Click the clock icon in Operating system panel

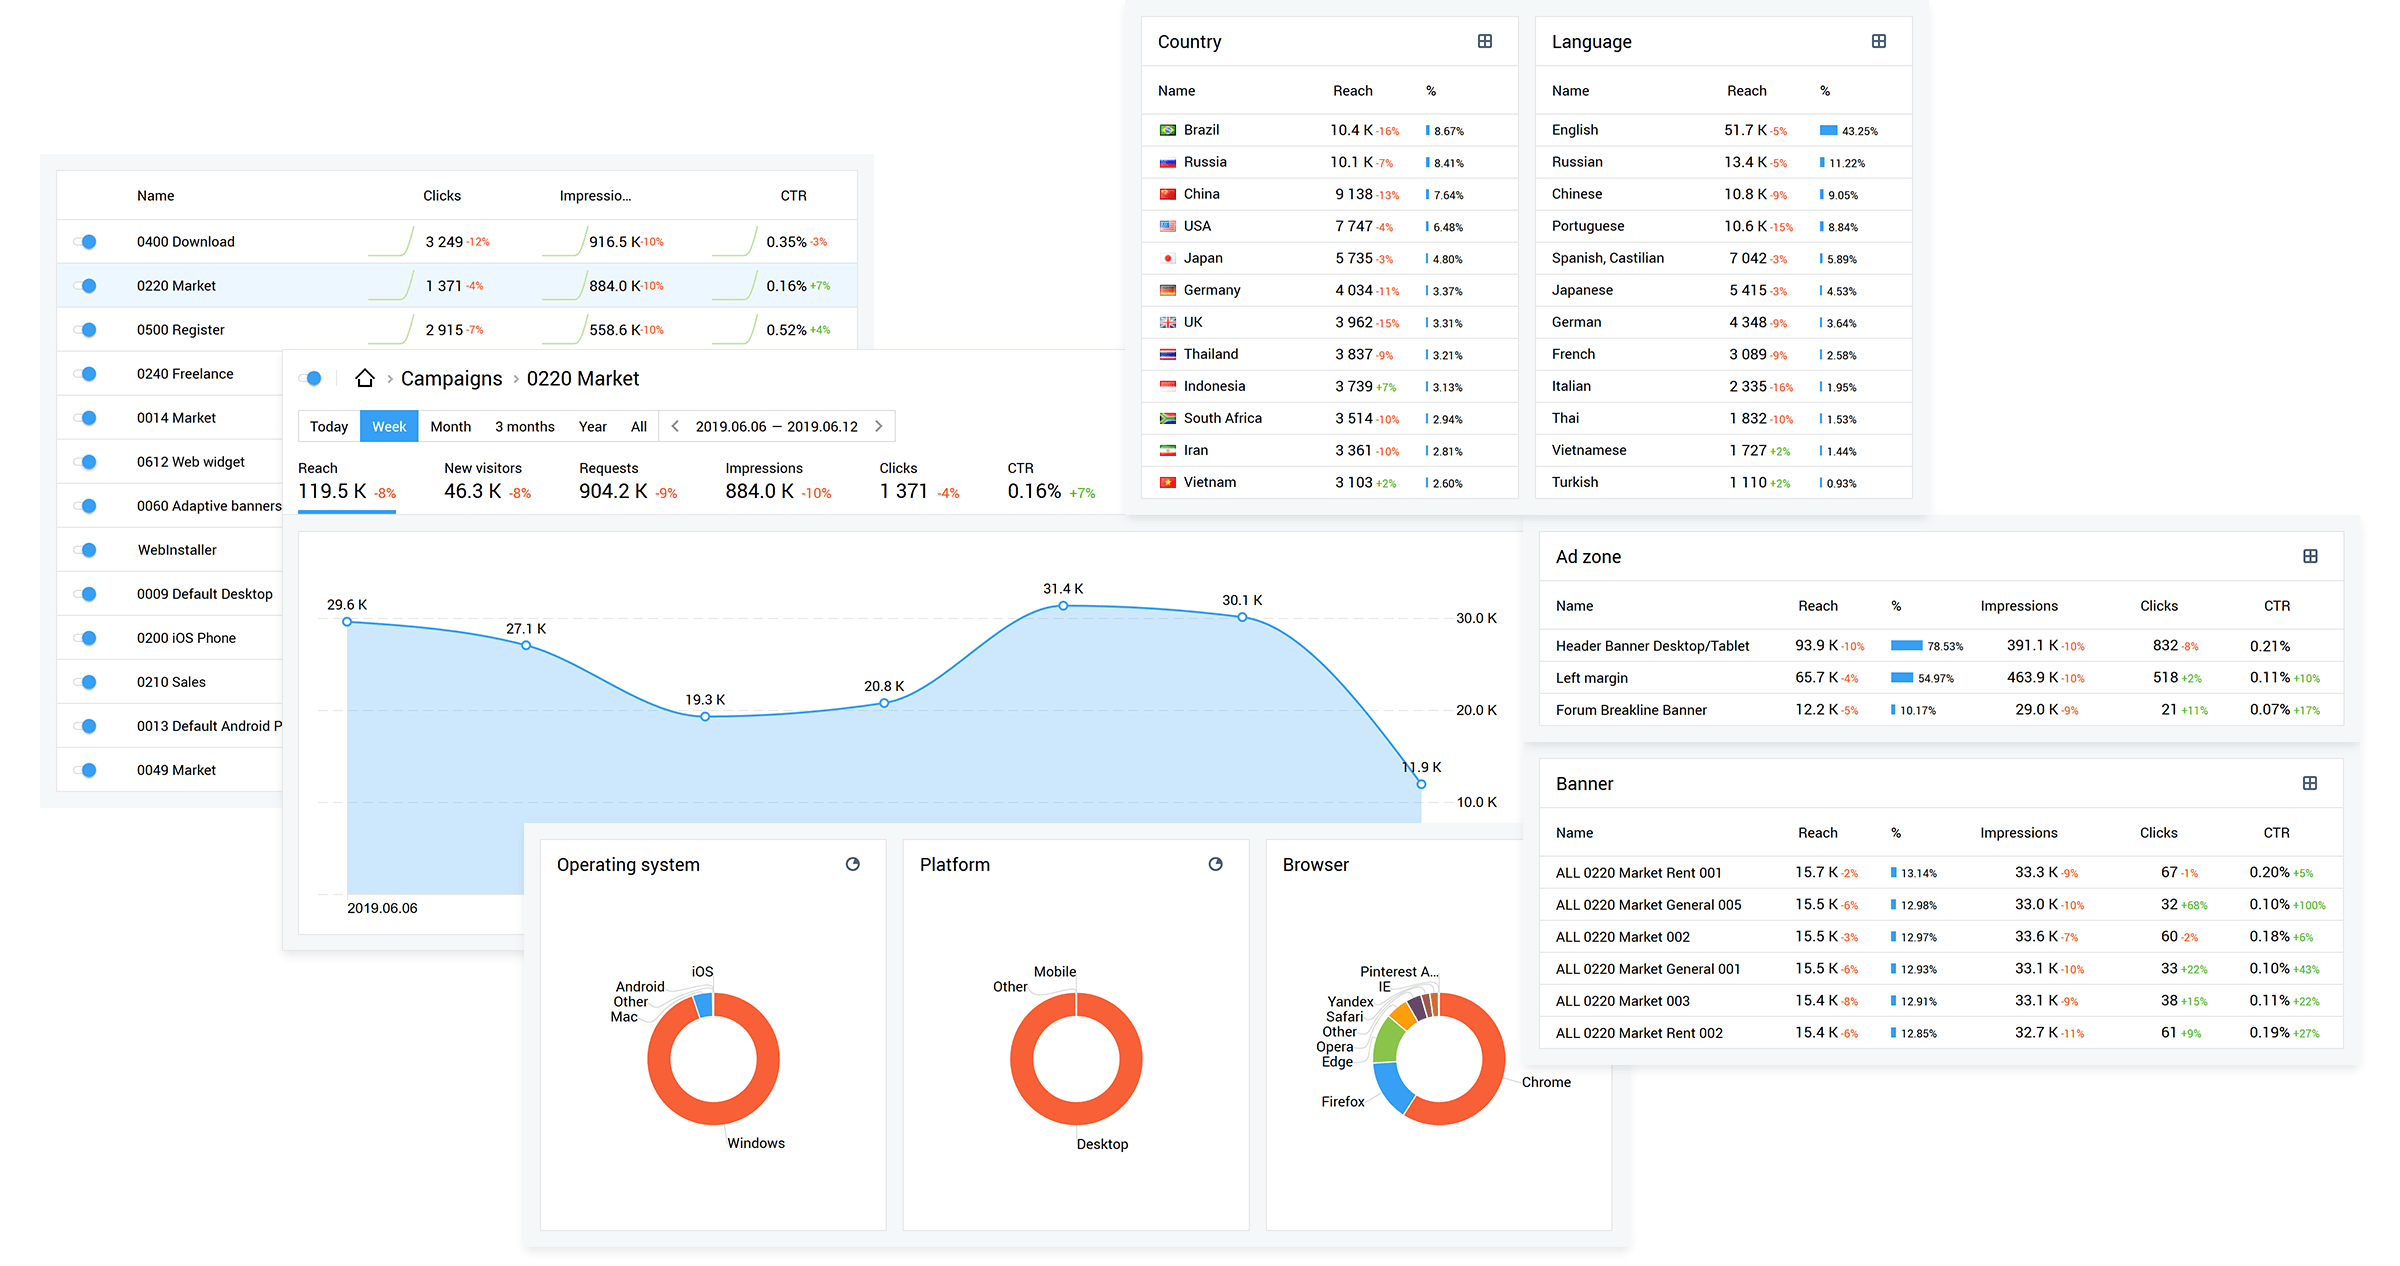[x=853, y=864]
